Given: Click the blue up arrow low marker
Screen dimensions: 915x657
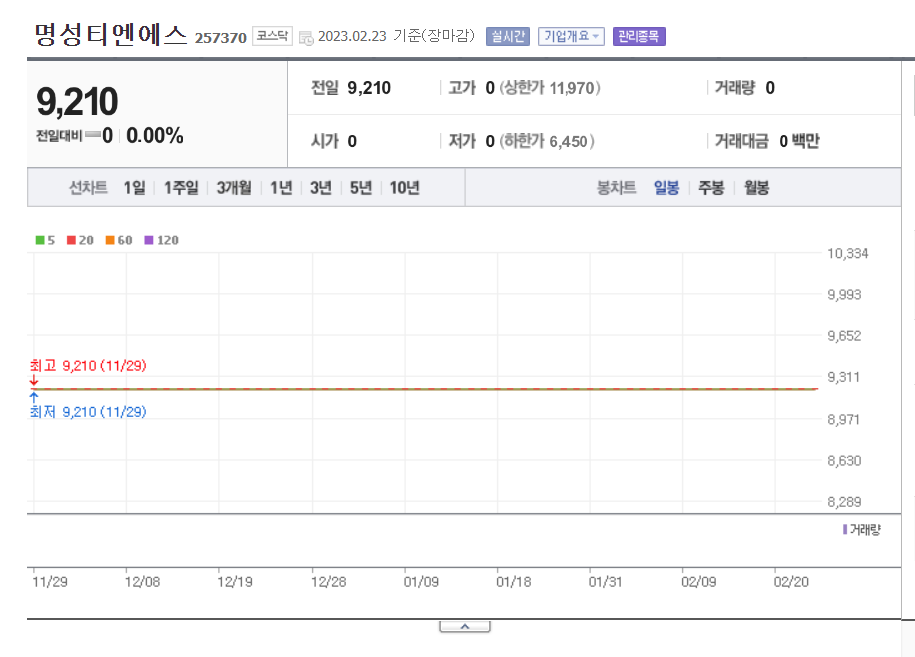Looking at the screenshot, I should coord(34,397).
